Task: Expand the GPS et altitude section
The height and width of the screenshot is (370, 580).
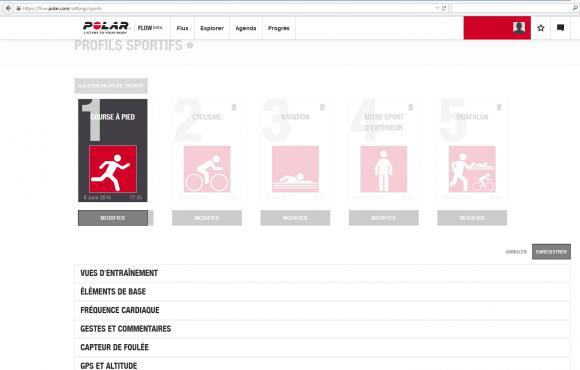Action: point(322,364)
